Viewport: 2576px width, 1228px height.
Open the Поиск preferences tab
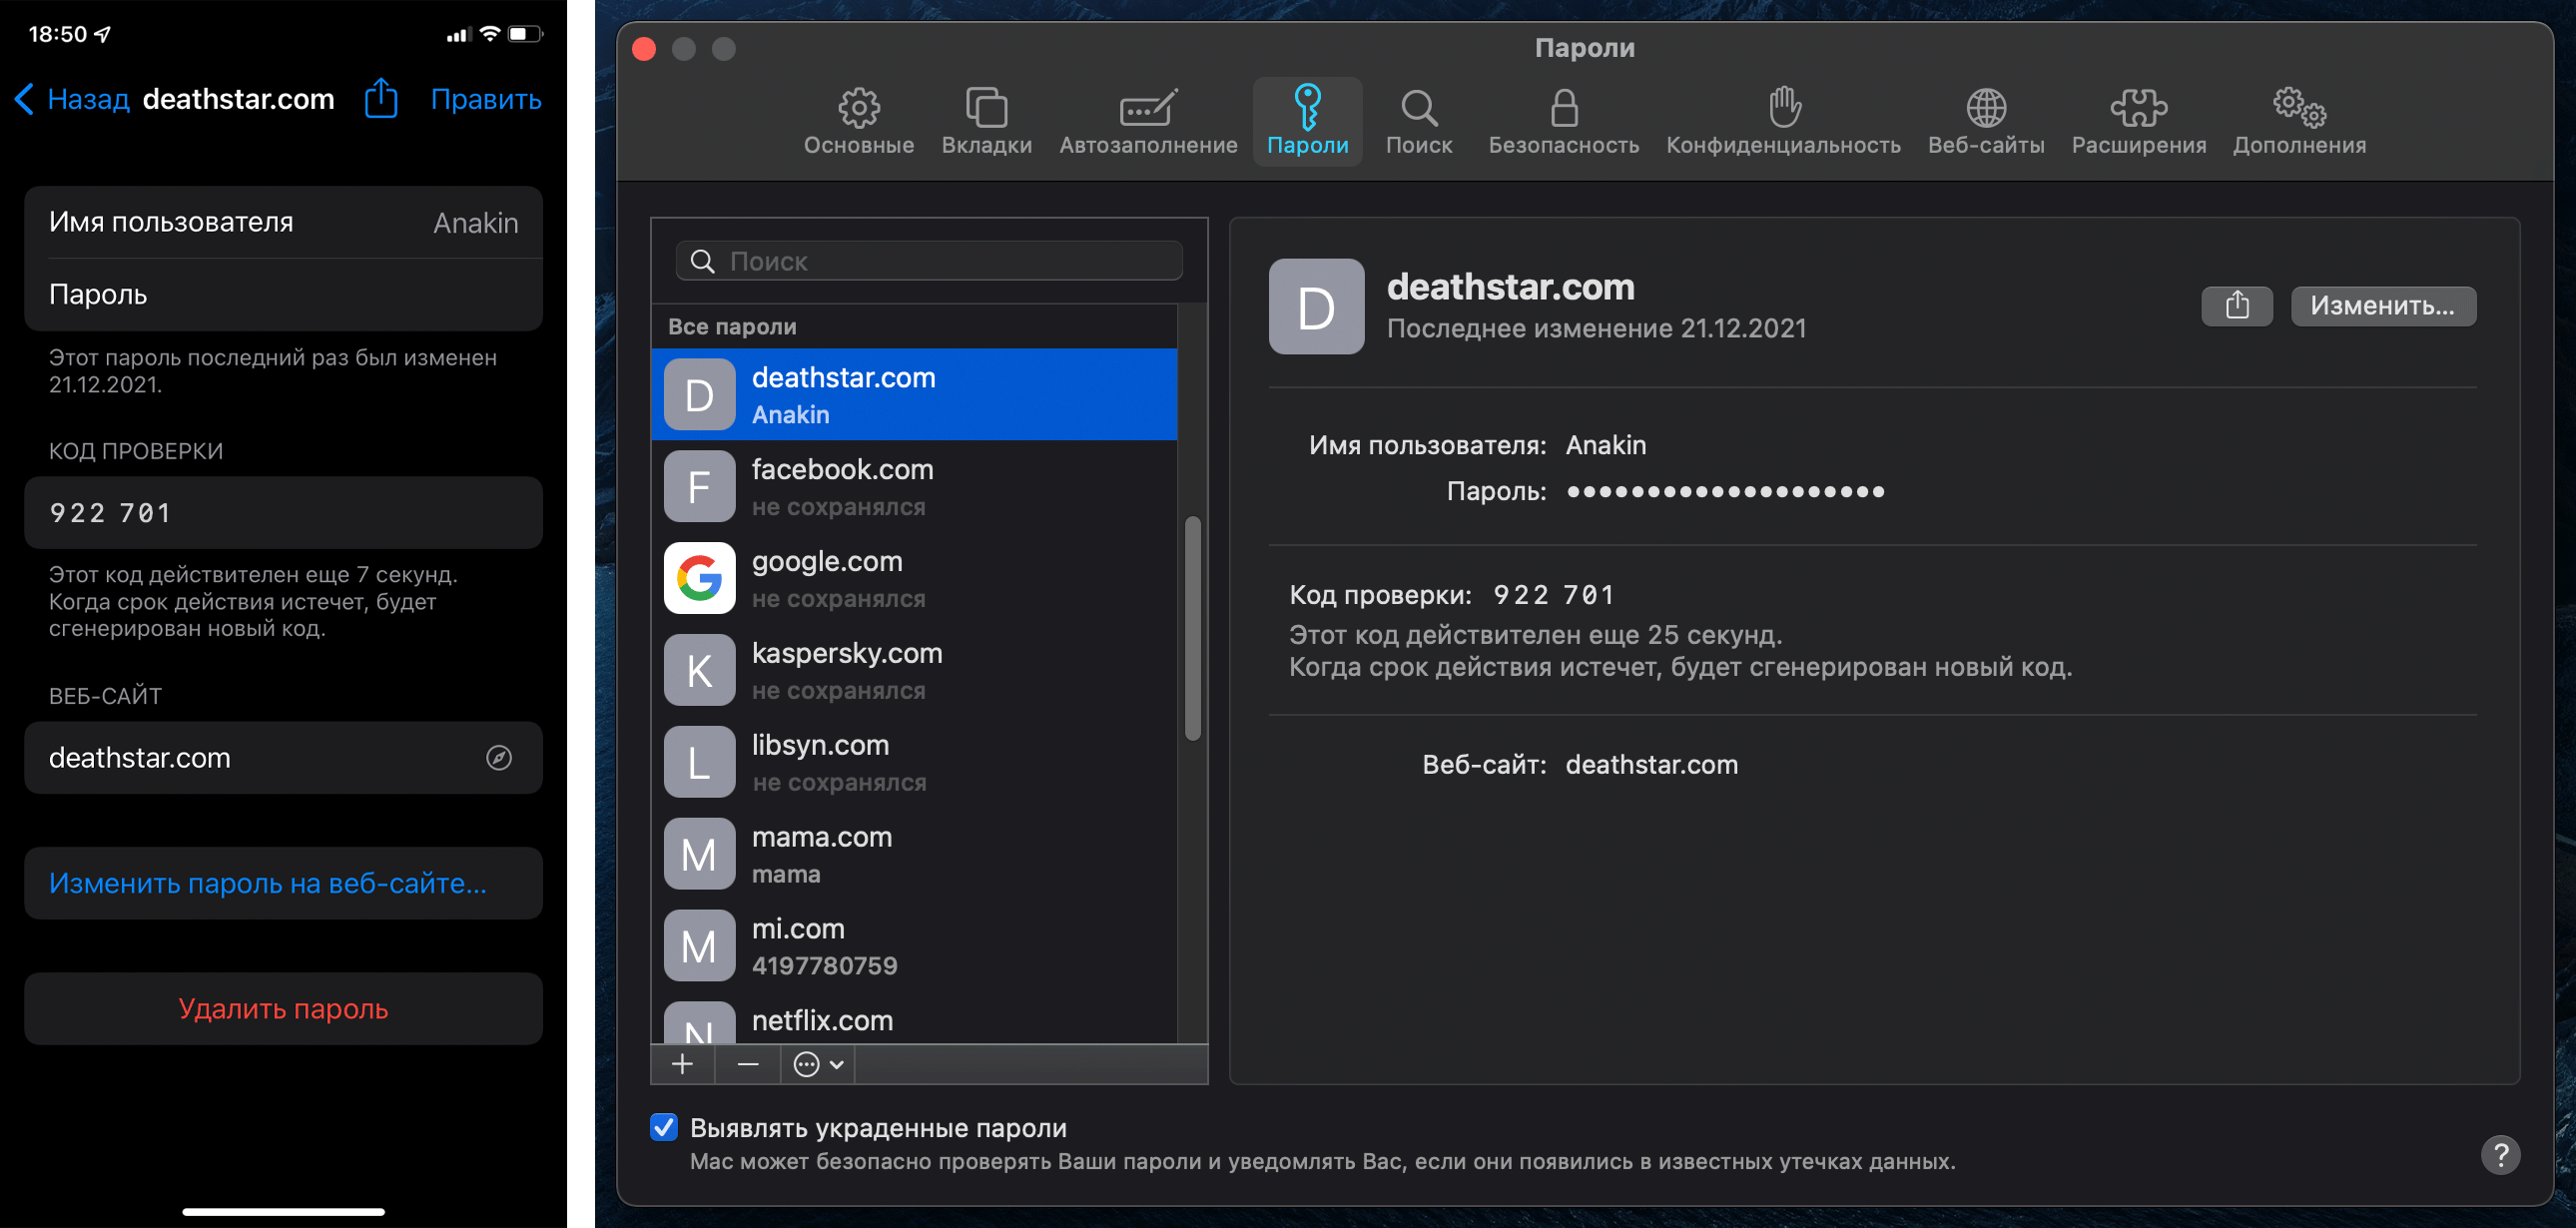(x=1418, y=121)
